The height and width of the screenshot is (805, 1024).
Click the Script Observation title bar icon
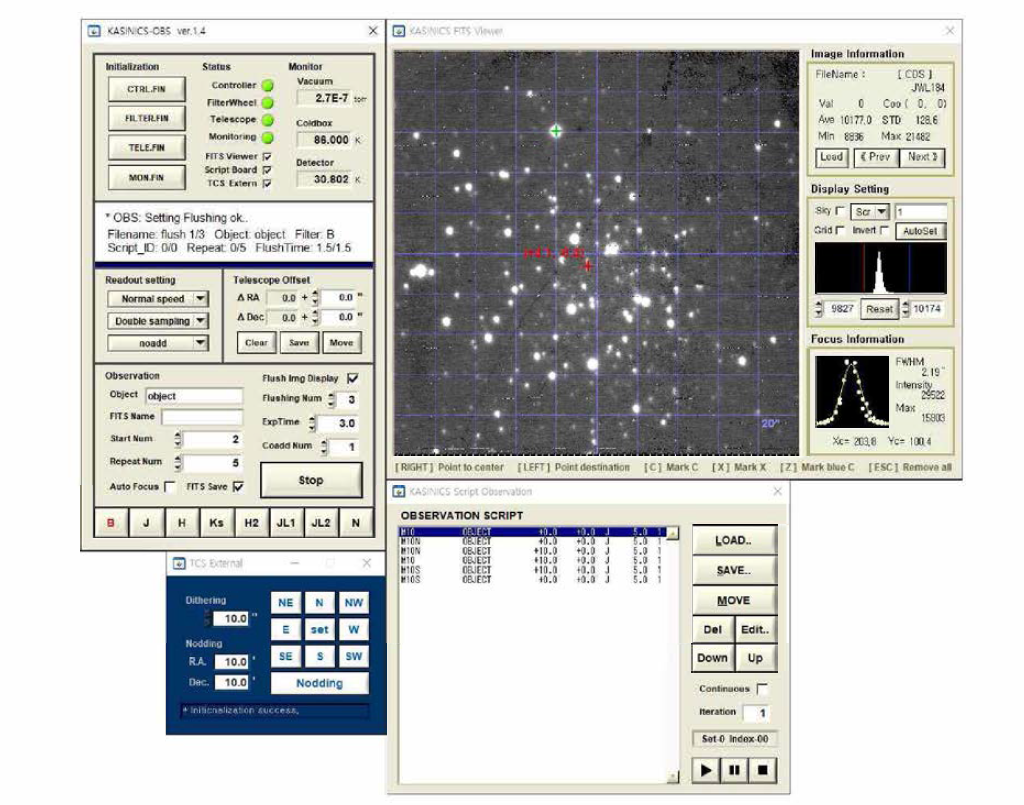pyautogui.click(x=398, y=491)
